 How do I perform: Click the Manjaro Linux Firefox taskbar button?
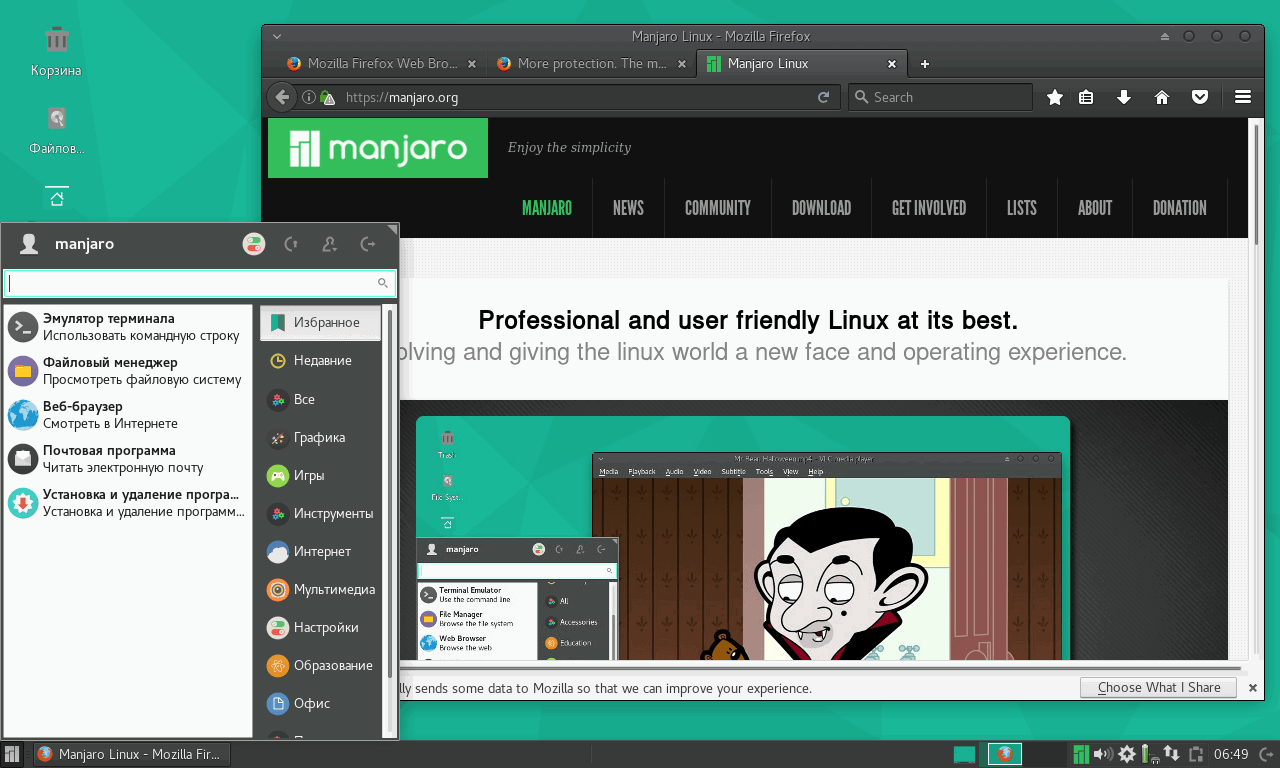132,754
